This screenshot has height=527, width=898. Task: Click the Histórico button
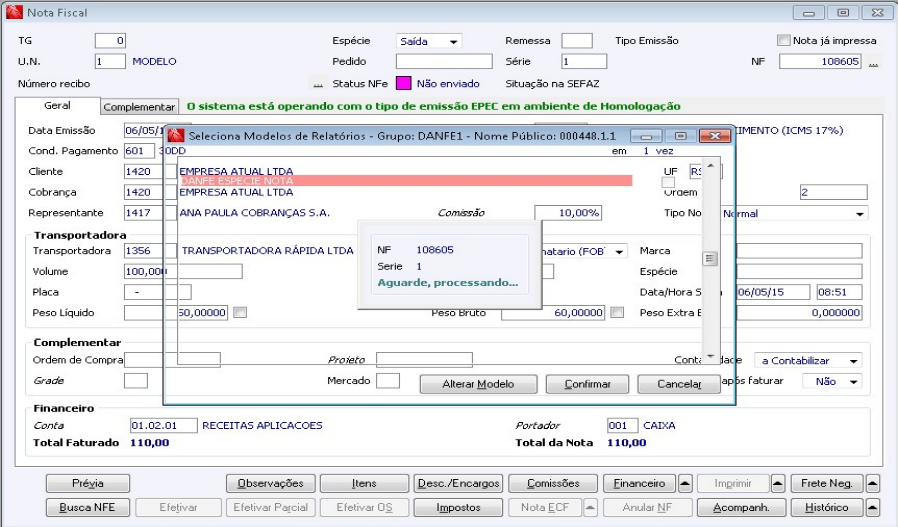pos(827,508)
